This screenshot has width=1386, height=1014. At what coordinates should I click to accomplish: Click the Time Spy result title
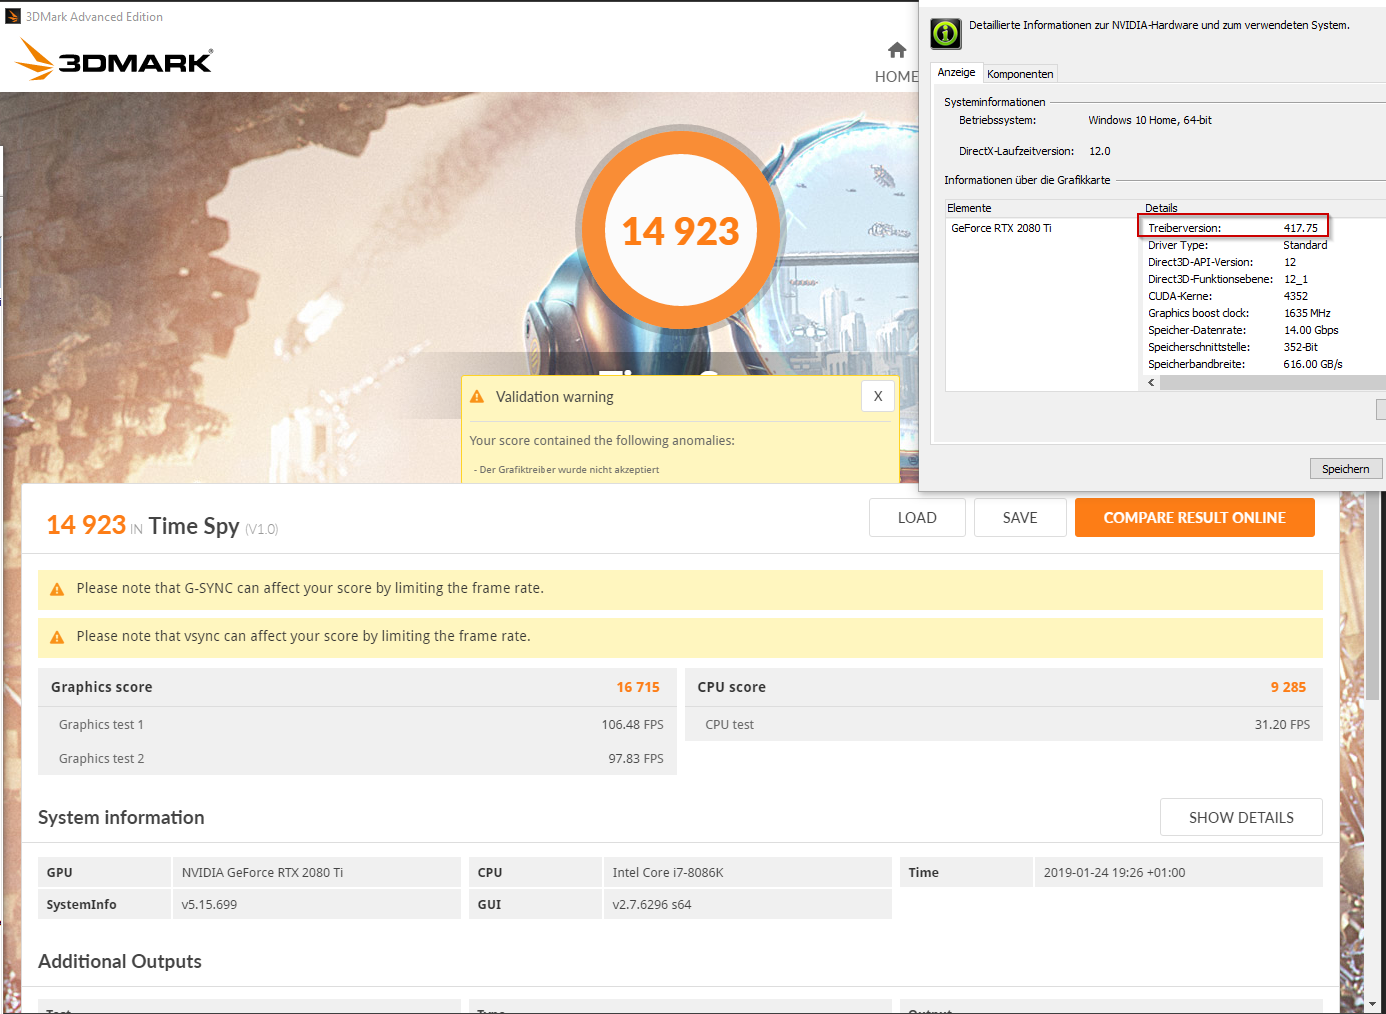(x=194, y=526)
